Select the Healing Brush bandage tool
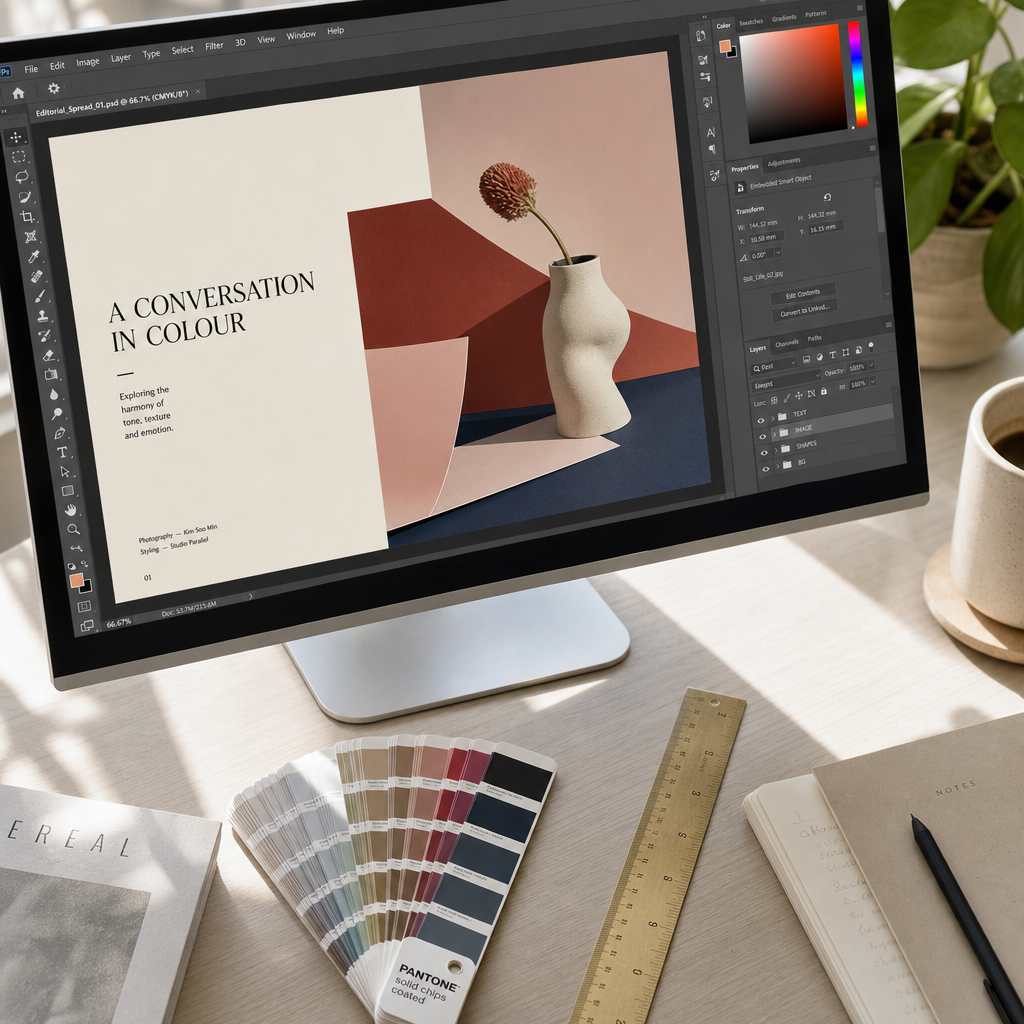1024x1024 pixels. tap(37, 276)
